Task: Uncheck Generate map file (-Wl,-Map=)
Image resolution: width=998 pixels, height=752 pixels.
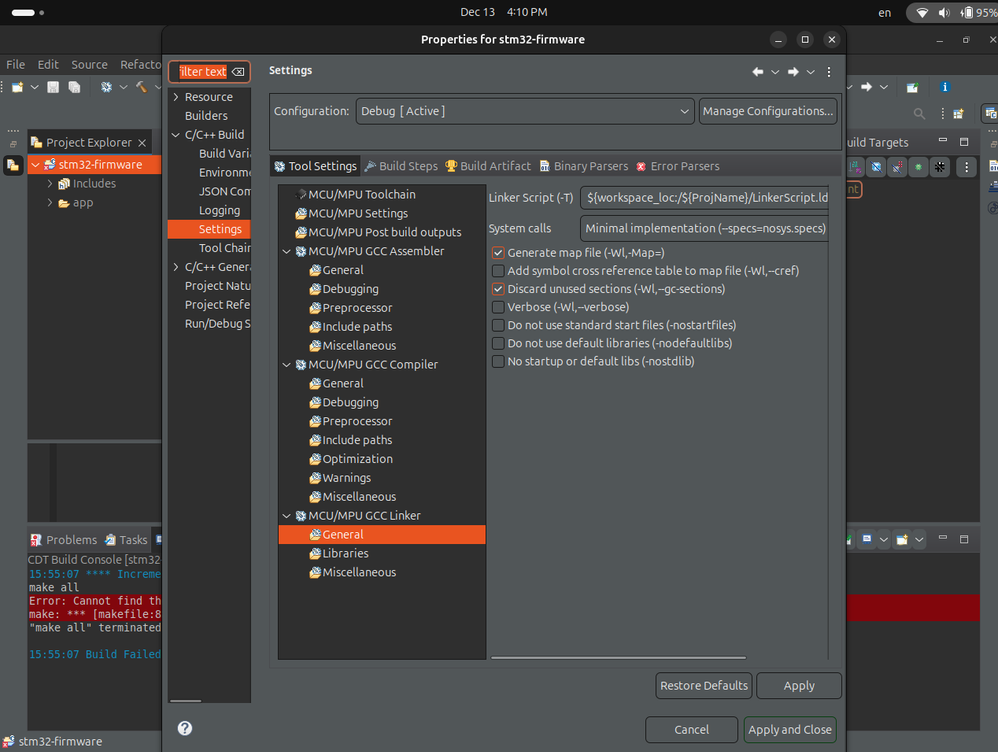Action: click(498, 252)
